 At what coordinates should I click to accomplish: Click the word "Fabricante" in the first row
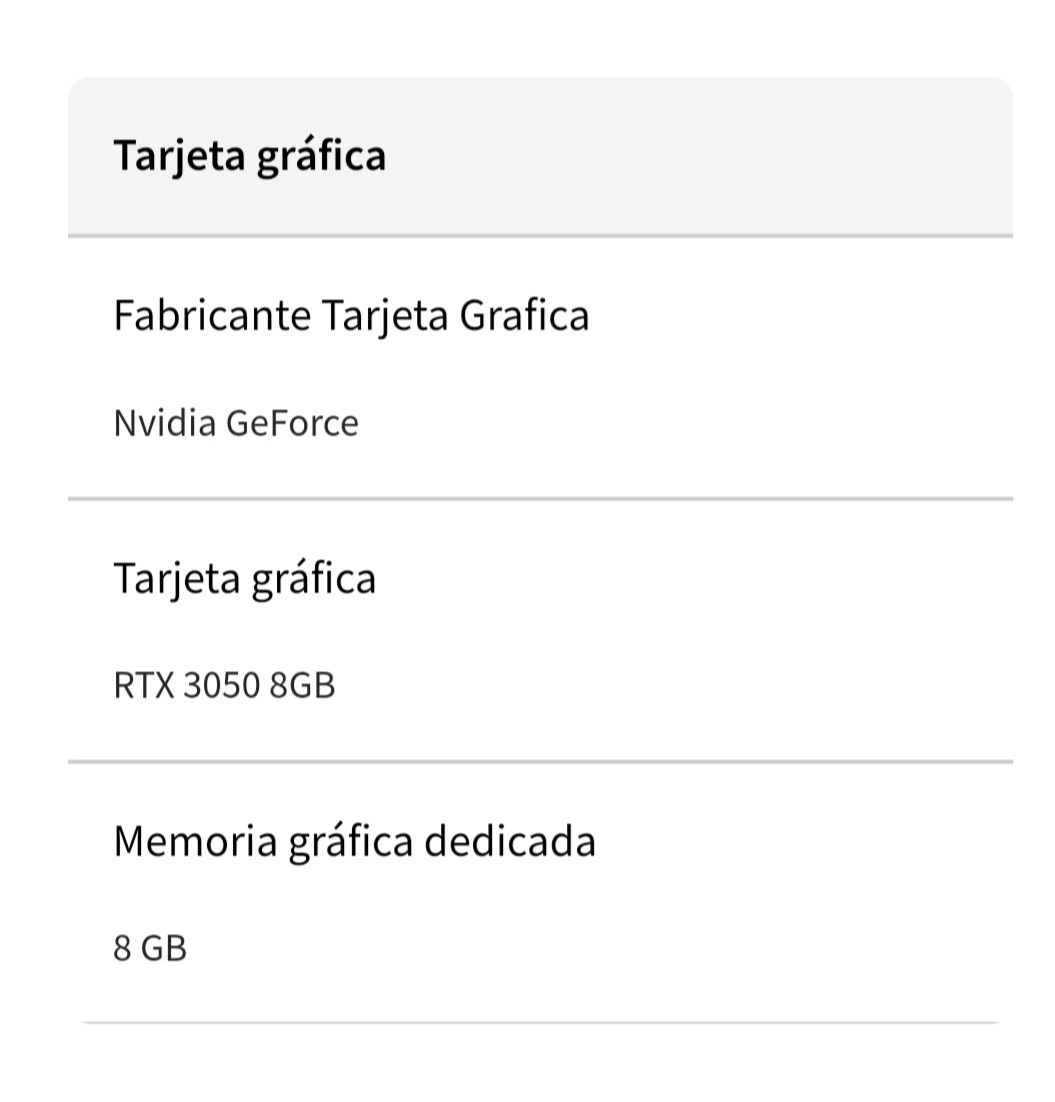(x=212, y=316)
